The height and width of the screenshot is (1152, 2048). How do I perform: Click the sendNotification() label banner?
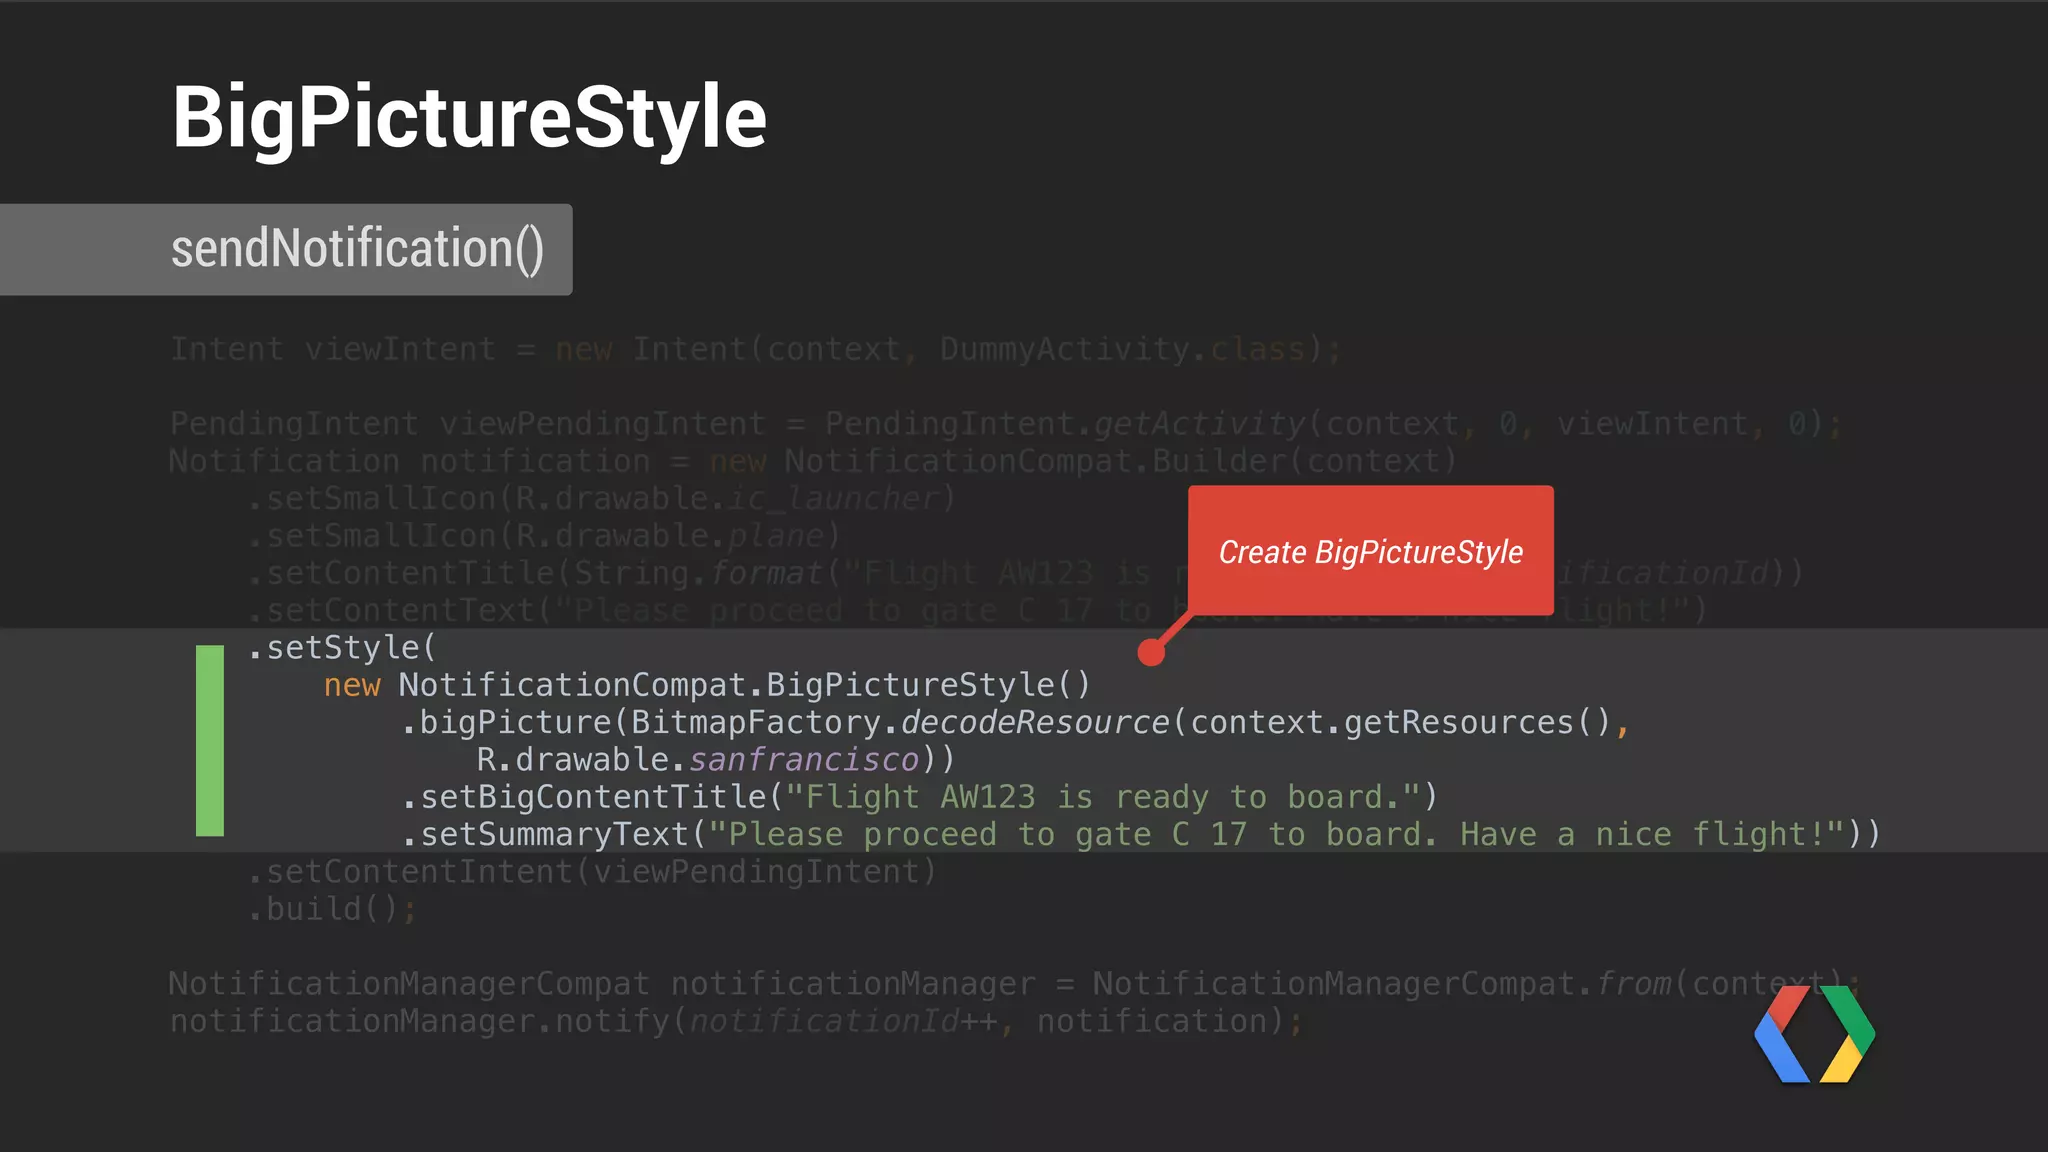click(357, 249)
